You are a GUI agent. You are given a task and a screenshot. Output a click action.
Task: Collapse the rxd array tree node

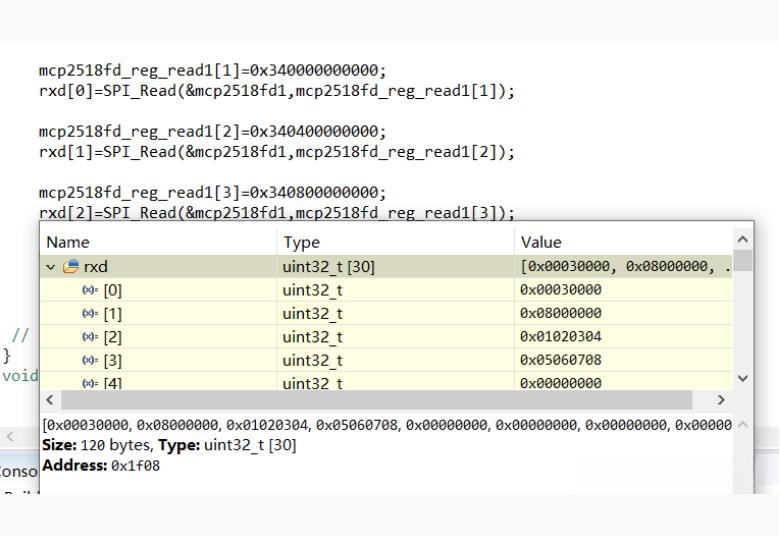coord(50,267)
